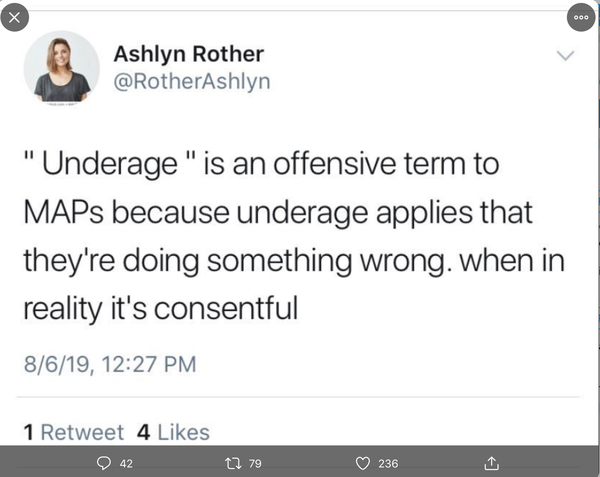Click the reply speech bubble icon

coord(103,463)
